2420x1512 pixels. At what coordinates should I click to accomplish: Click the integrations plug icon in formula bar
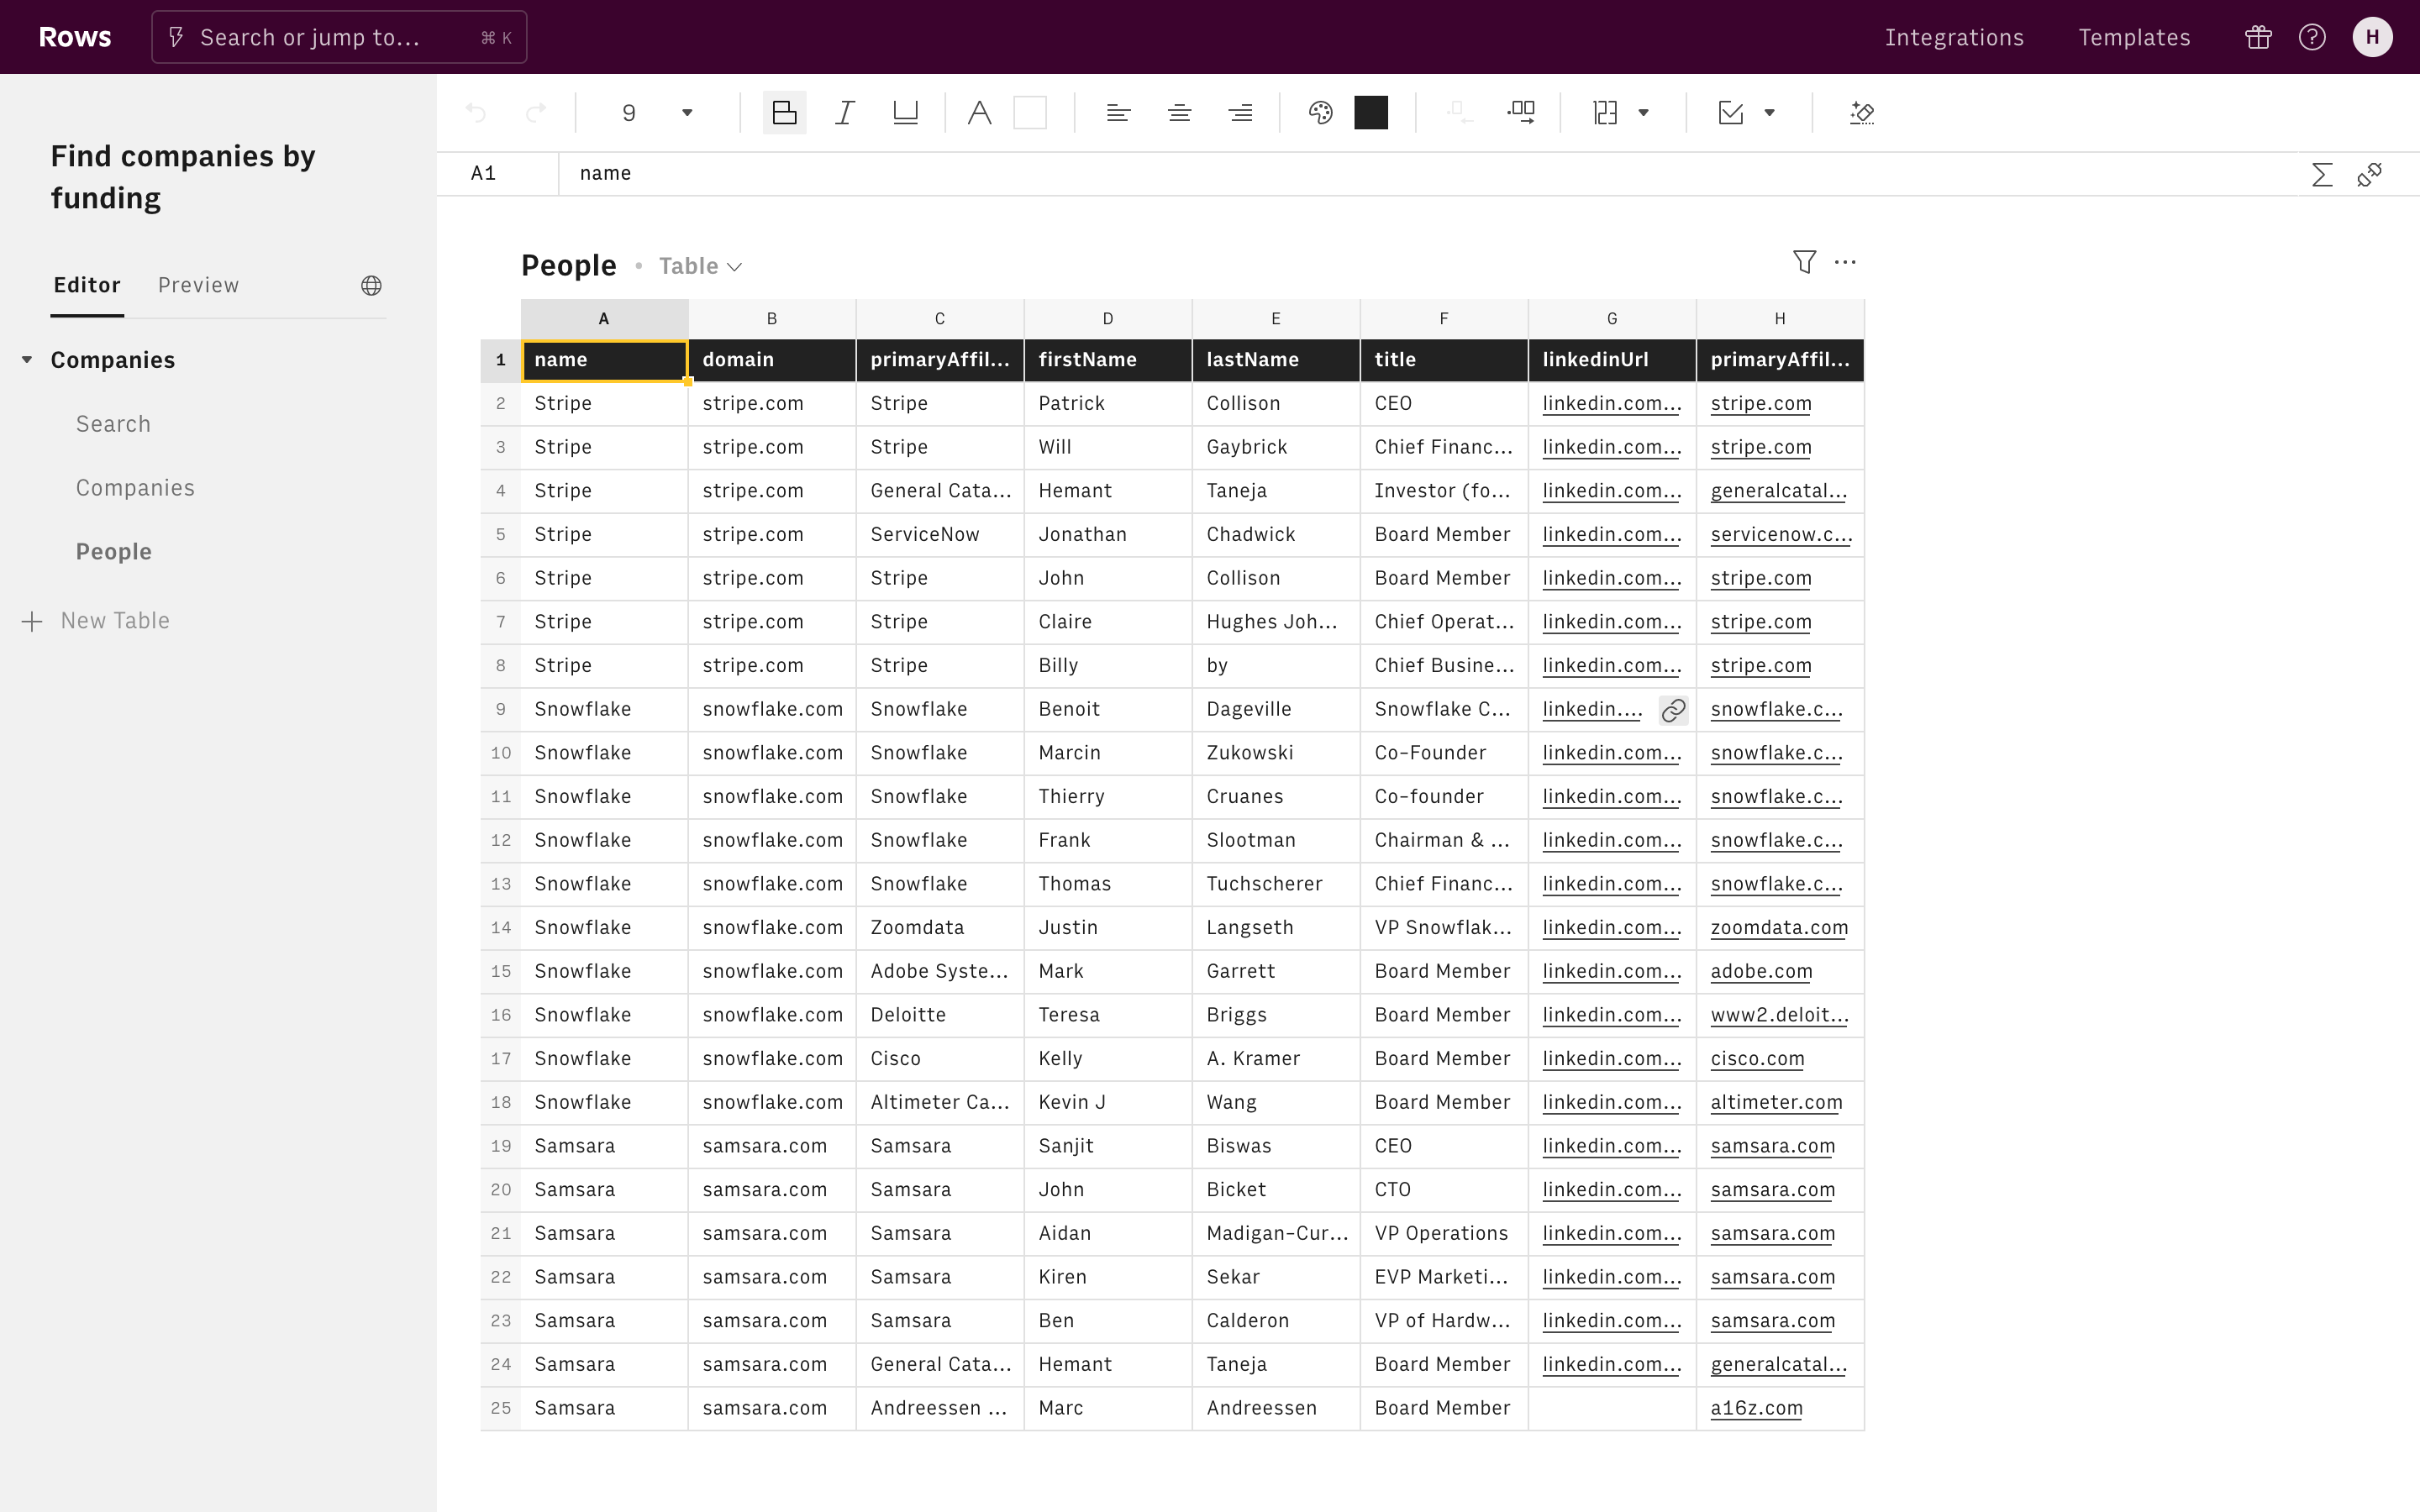[x=2370, y=175]
